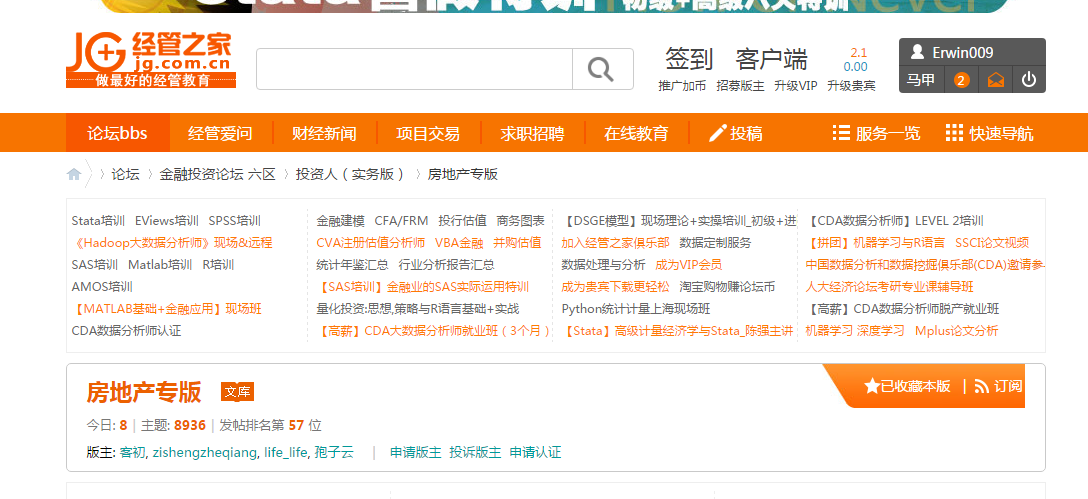Open Python统计计量上海现场班 link
1088x499 pixels.
[636, 309]
